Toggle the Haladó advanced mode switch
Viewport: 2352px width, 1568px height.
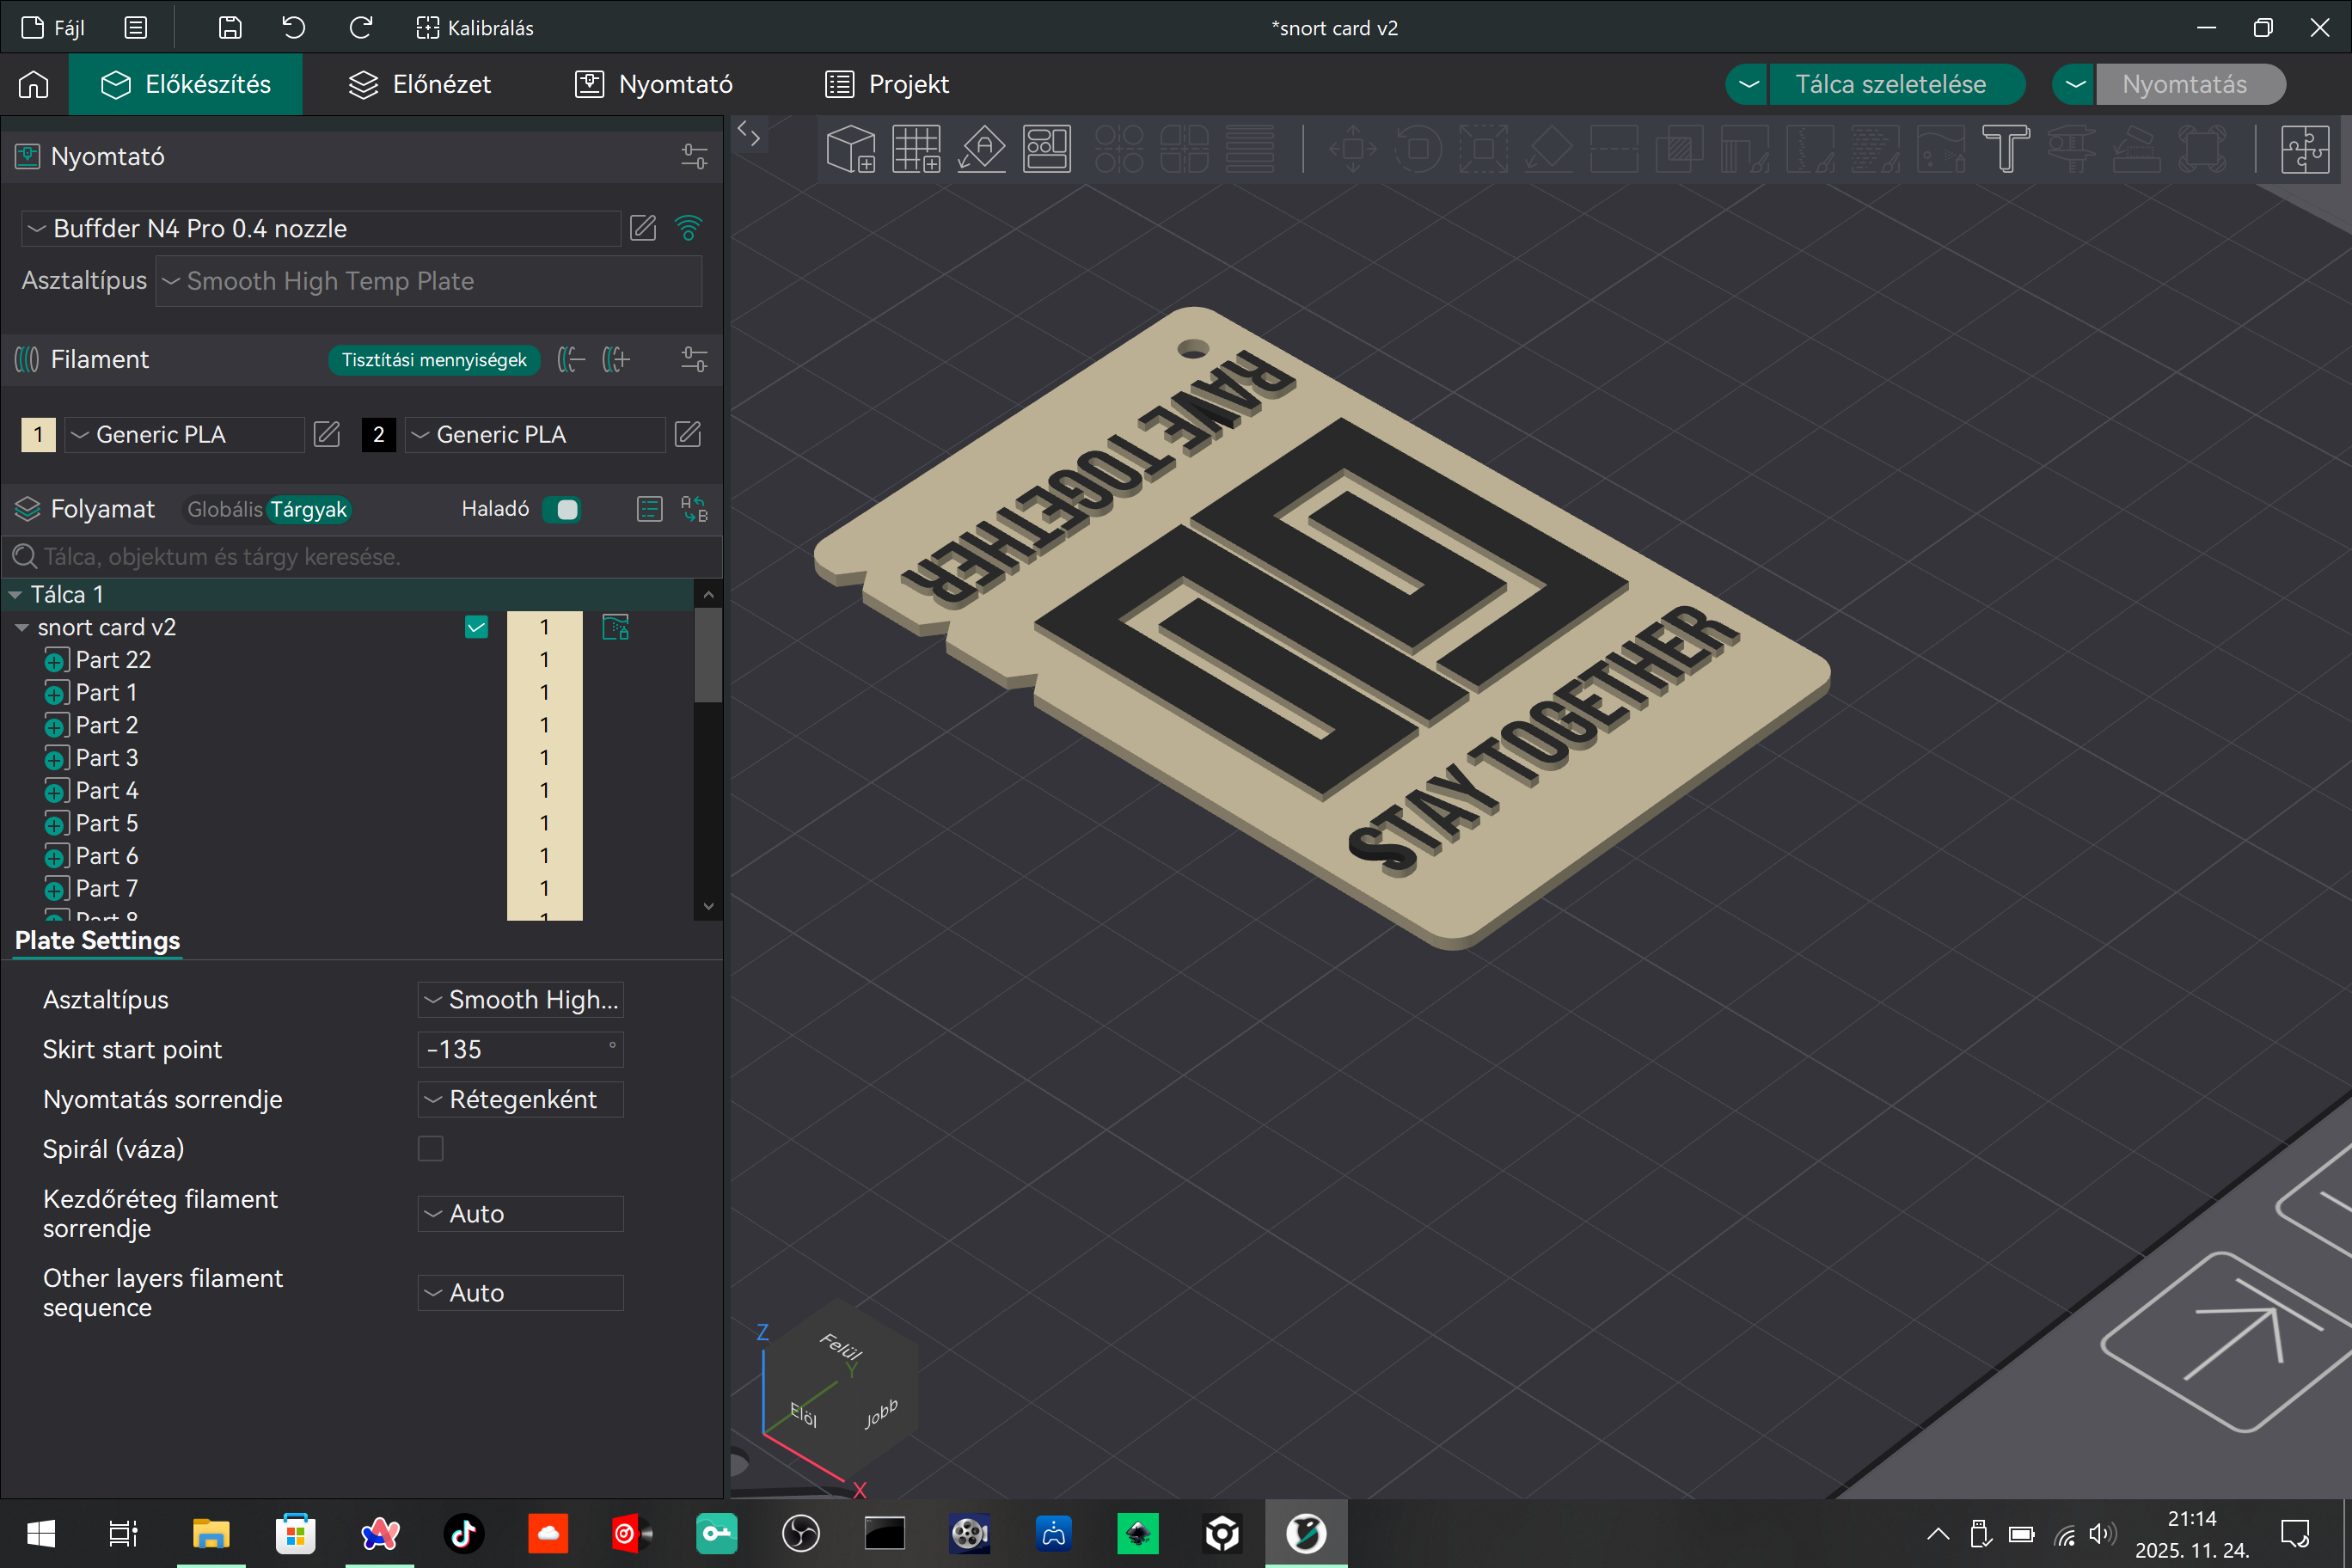click(562, 509)
